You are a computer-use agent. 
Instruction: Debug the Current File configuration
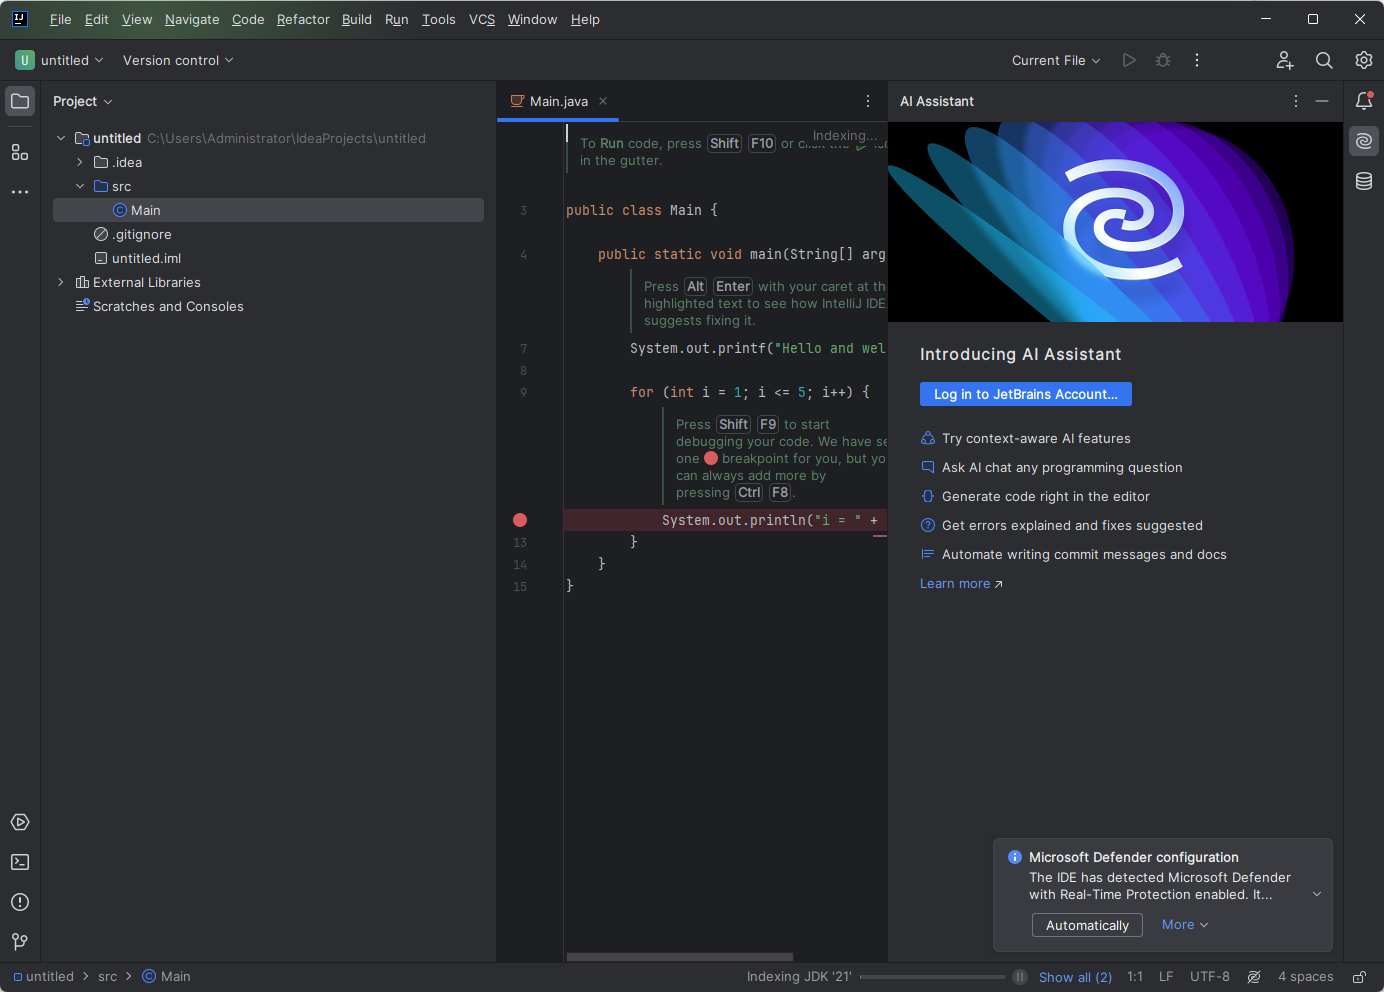tap(1163, 60)
